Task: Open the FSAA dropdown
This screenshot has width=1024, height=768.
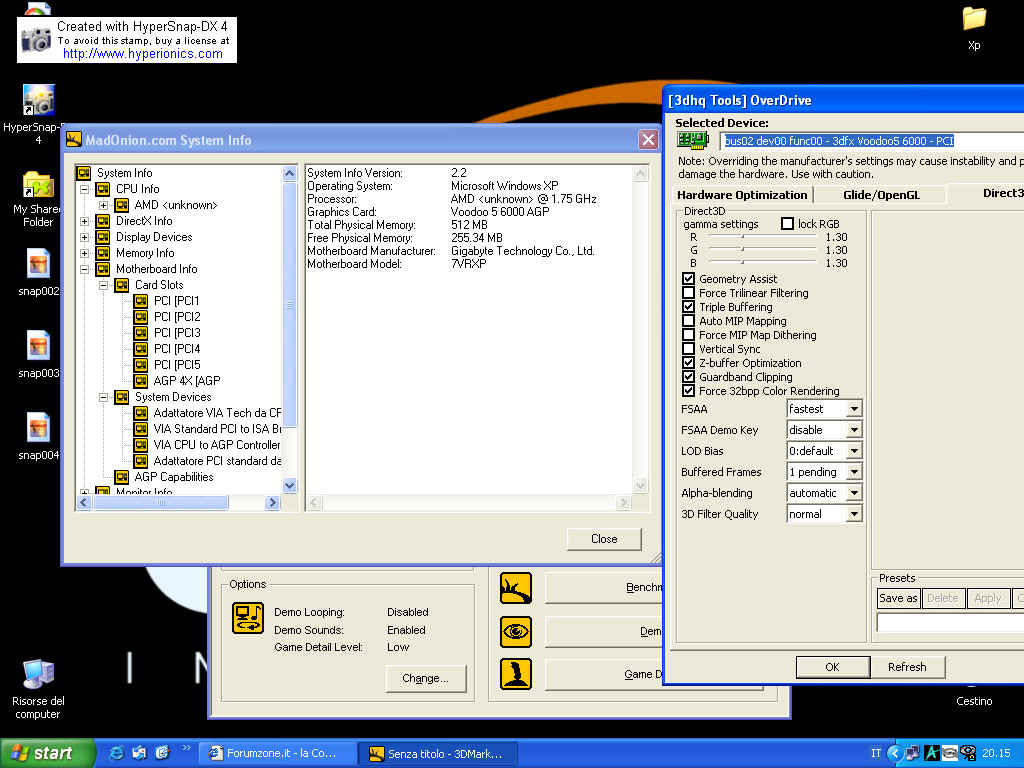Action: click(853, 409)
